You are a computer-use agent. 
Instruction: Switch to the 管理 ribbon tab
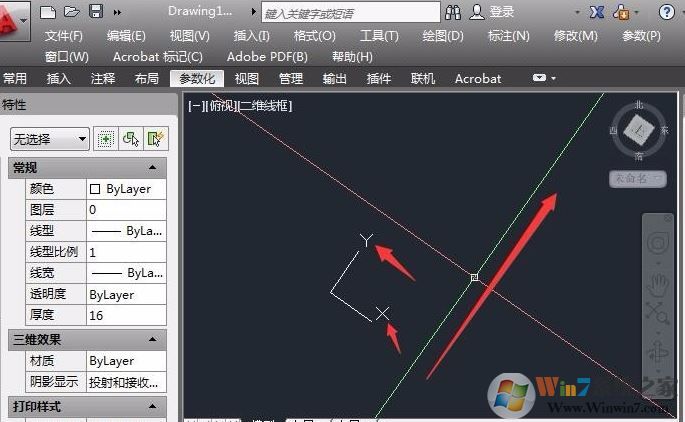coord(291,79)
